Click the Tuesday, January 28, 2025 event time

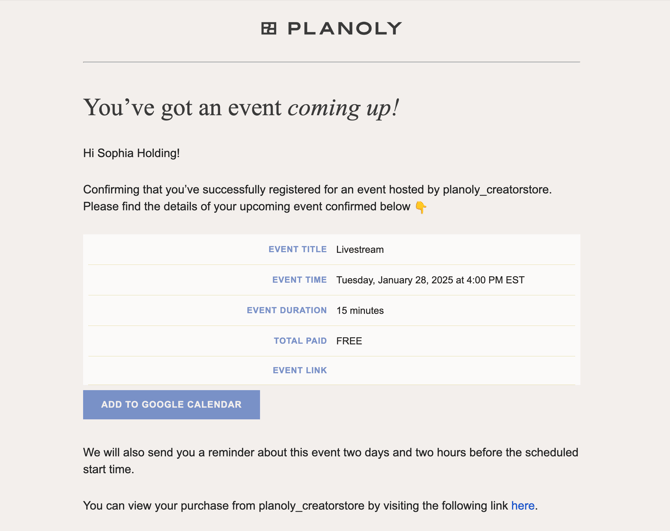point(430,280)
